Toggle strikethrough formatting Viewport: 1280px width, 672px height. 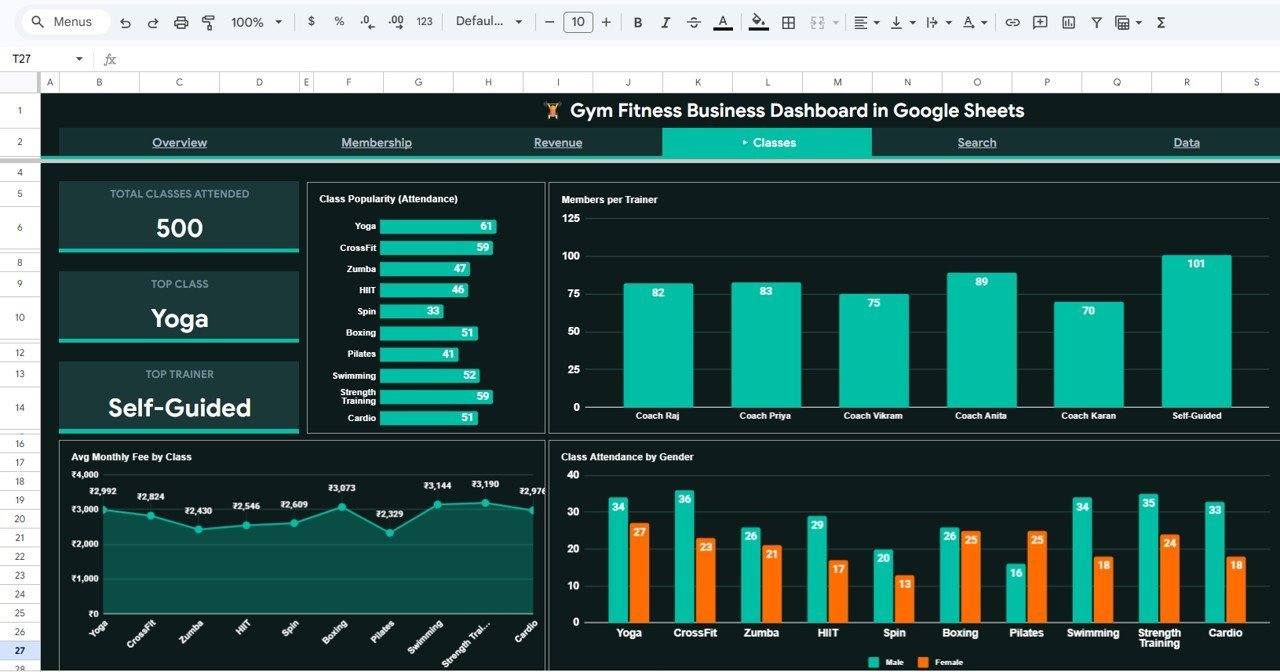coord(694,22)
